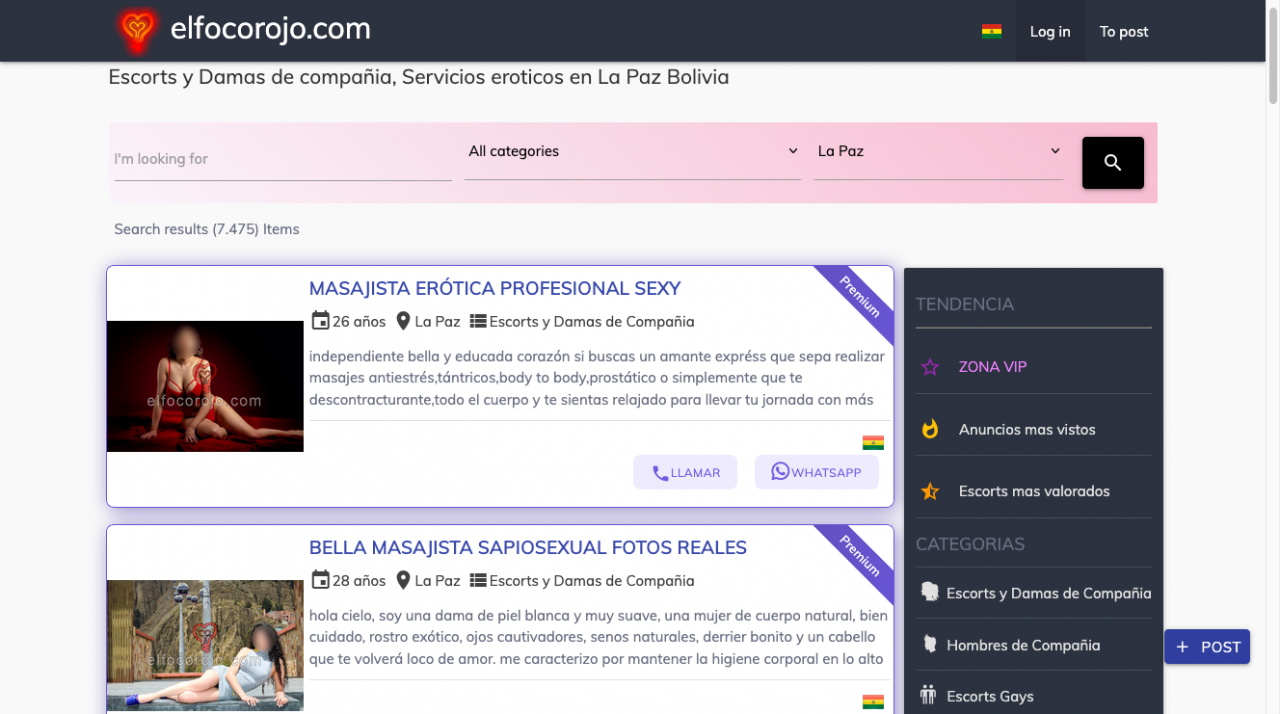Image resolution: width=1280 pixels, height=714 pixels.
Task: Click the description text starting independiente bella
Action: (x=597, y=378)
